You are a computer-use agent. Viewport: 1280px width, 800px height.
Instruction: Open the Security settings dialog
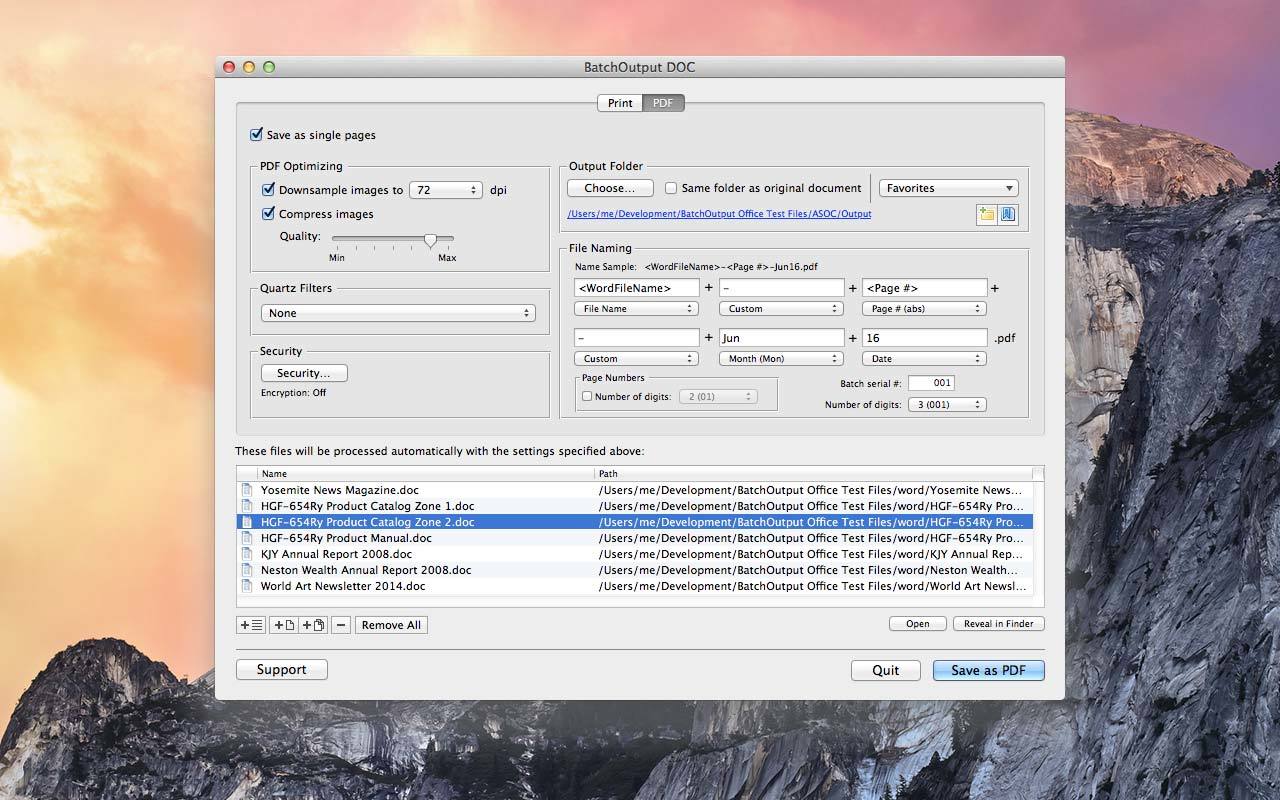click(x=303, y=372)
